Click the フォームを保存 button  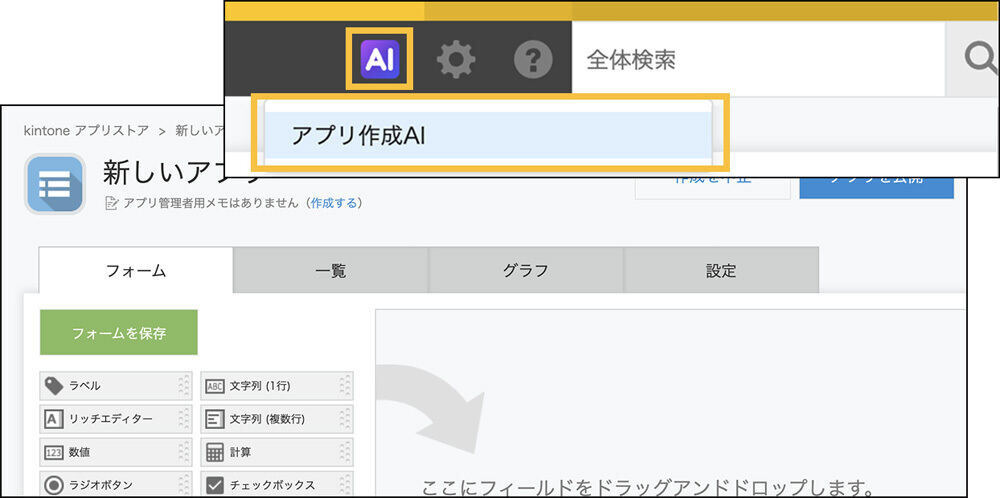(119, 332)
